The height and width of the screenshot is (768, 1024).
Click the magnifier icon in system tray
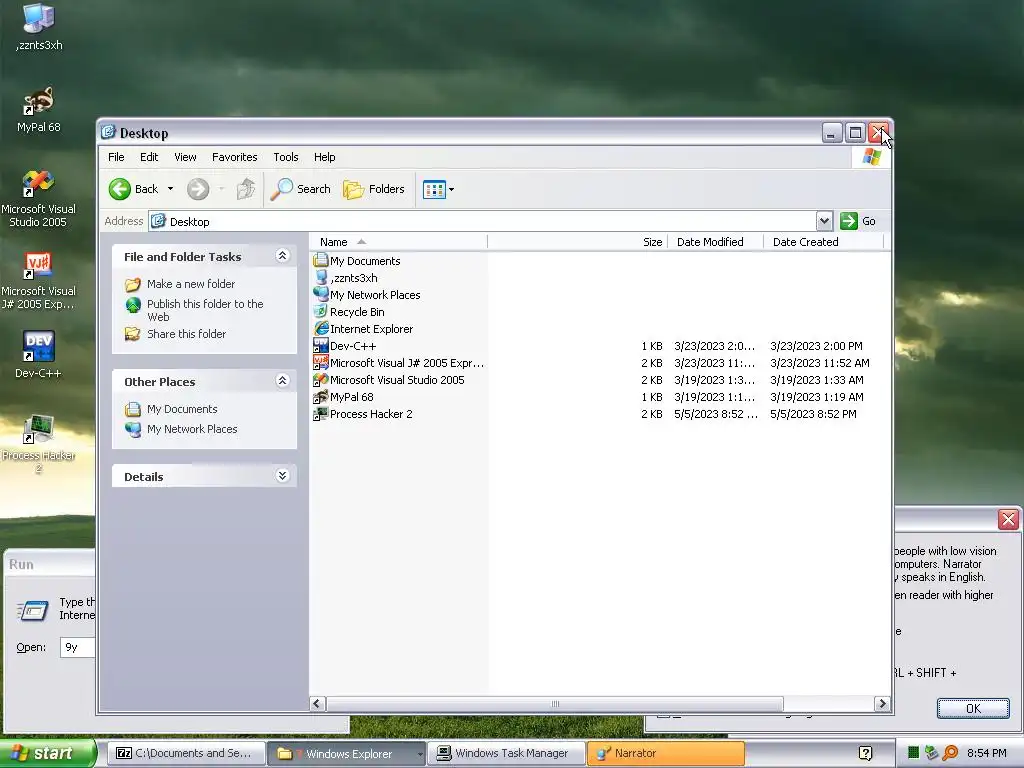pos(950,753)
